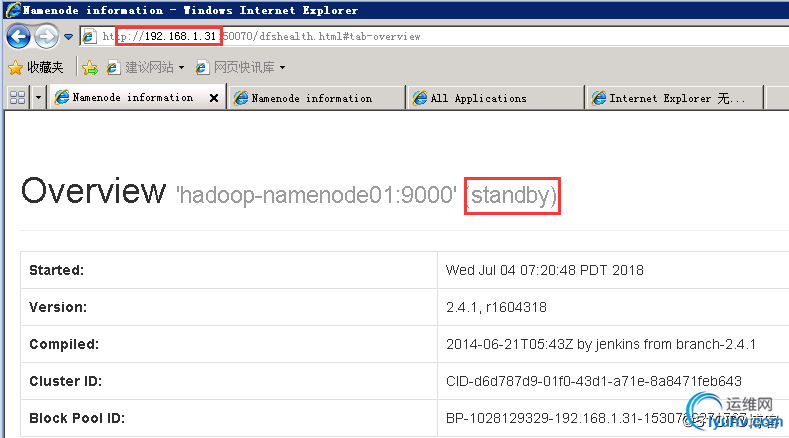Click the 'hadoop-namenode01:9000' text

(317, 195)
